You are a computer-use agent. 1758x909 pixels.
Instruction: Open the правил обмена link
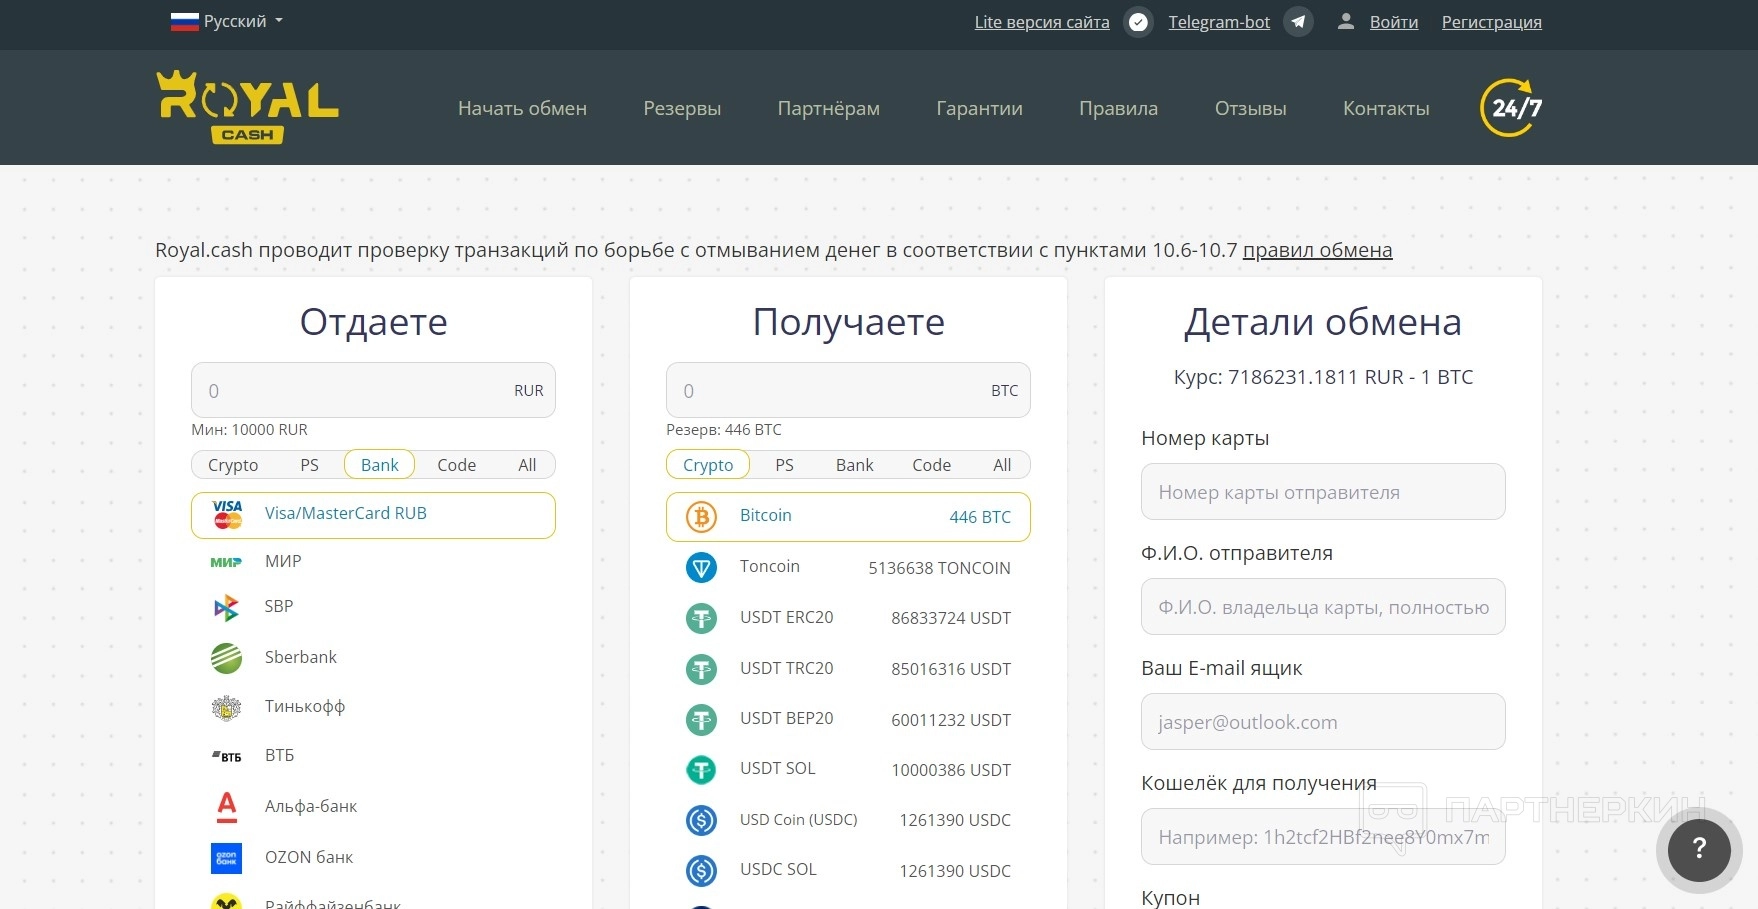(1317, 250)
